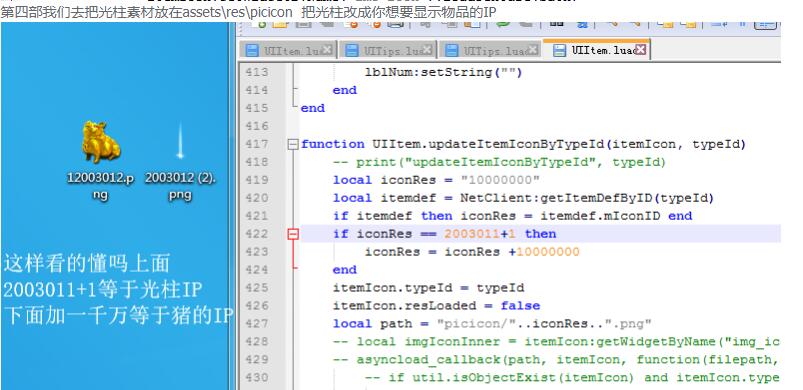Image resolution: width=803 pixels, height=390 pixels.
Task: Click the New file toolbar icon
Action: [261, 24]
